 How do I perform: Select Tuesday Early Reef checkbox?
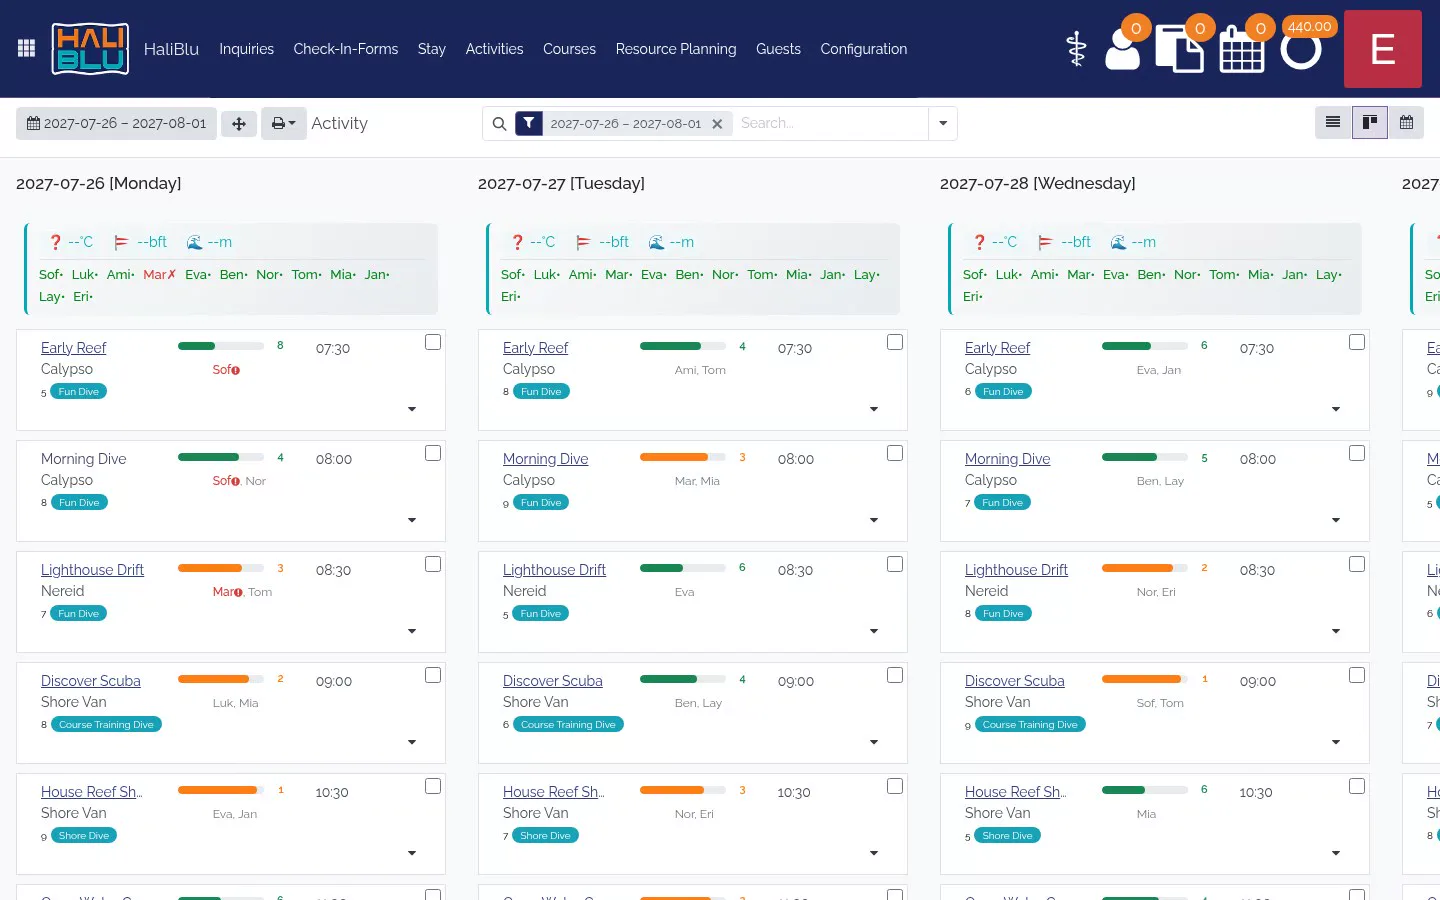click(895, 342)
